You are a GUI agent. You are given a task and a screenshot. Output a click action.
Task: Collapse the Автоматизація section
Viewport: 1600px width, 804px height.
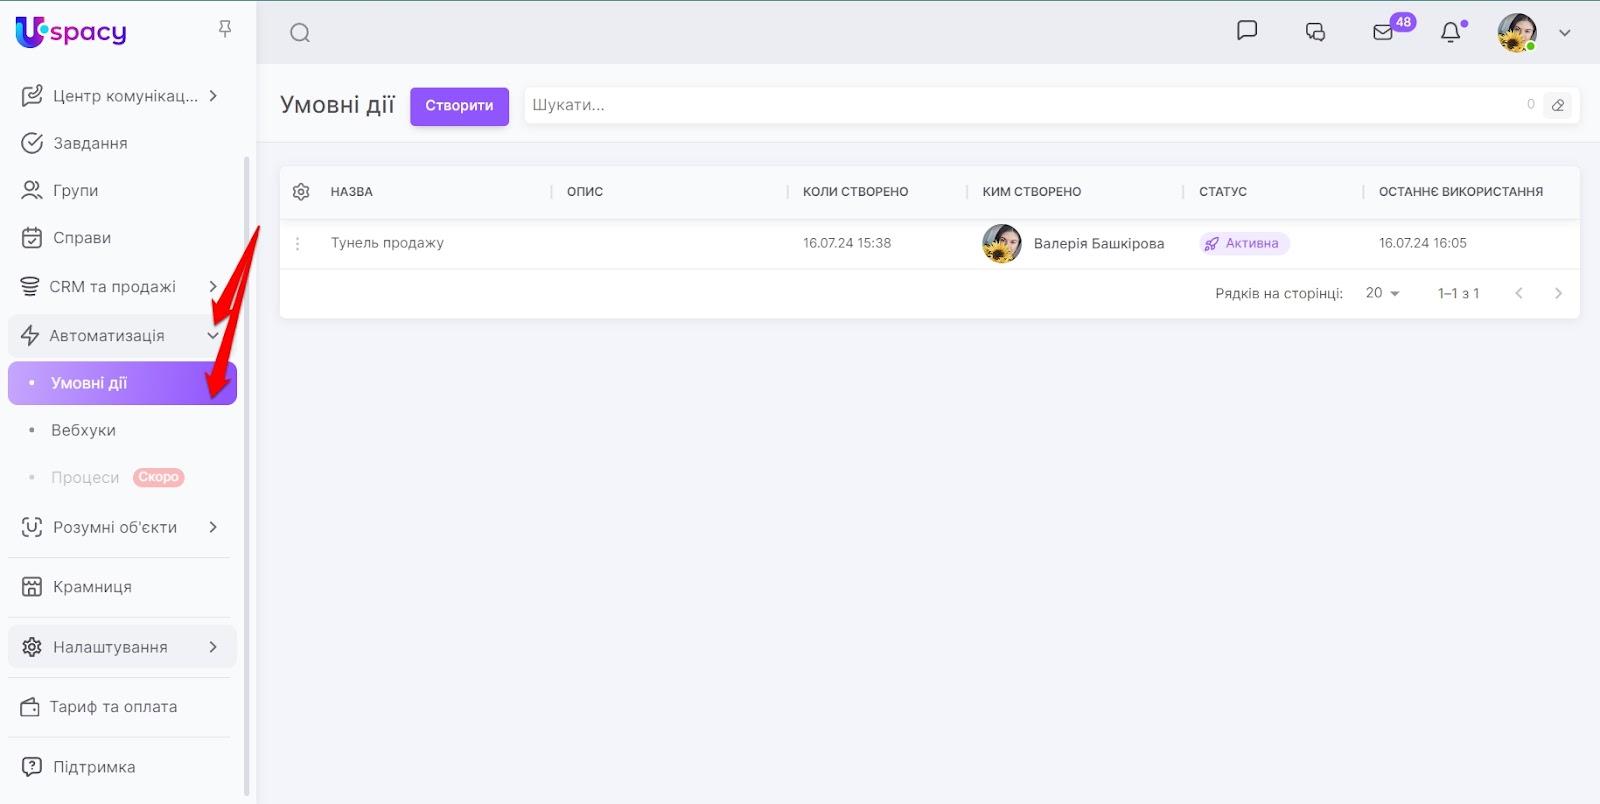coord(212,336)
